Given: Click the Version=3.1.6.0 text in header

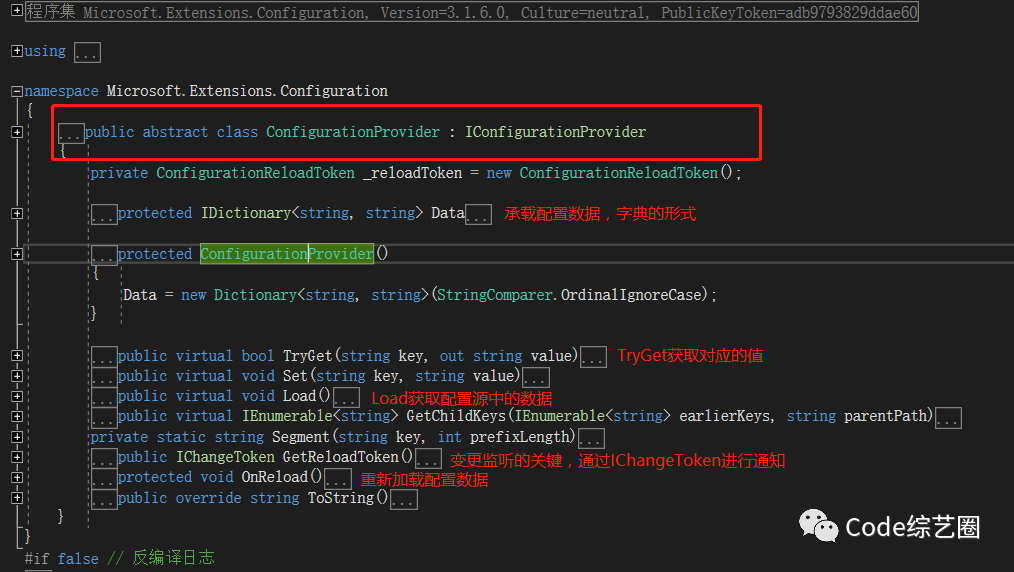Looking at the screenshot, I should pyautogui.click(x=444, y=12).
